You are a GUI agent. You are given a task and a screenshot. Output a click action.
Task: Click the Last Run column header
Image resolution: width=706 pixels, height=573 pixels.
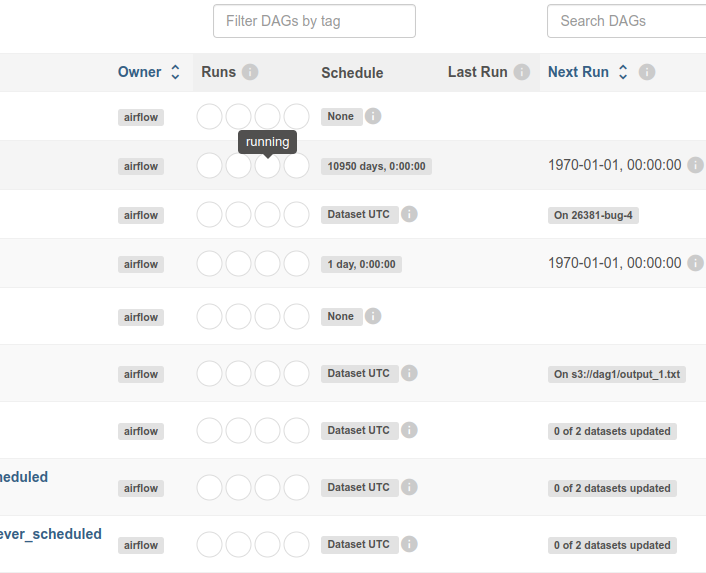(x=477, y=72)
